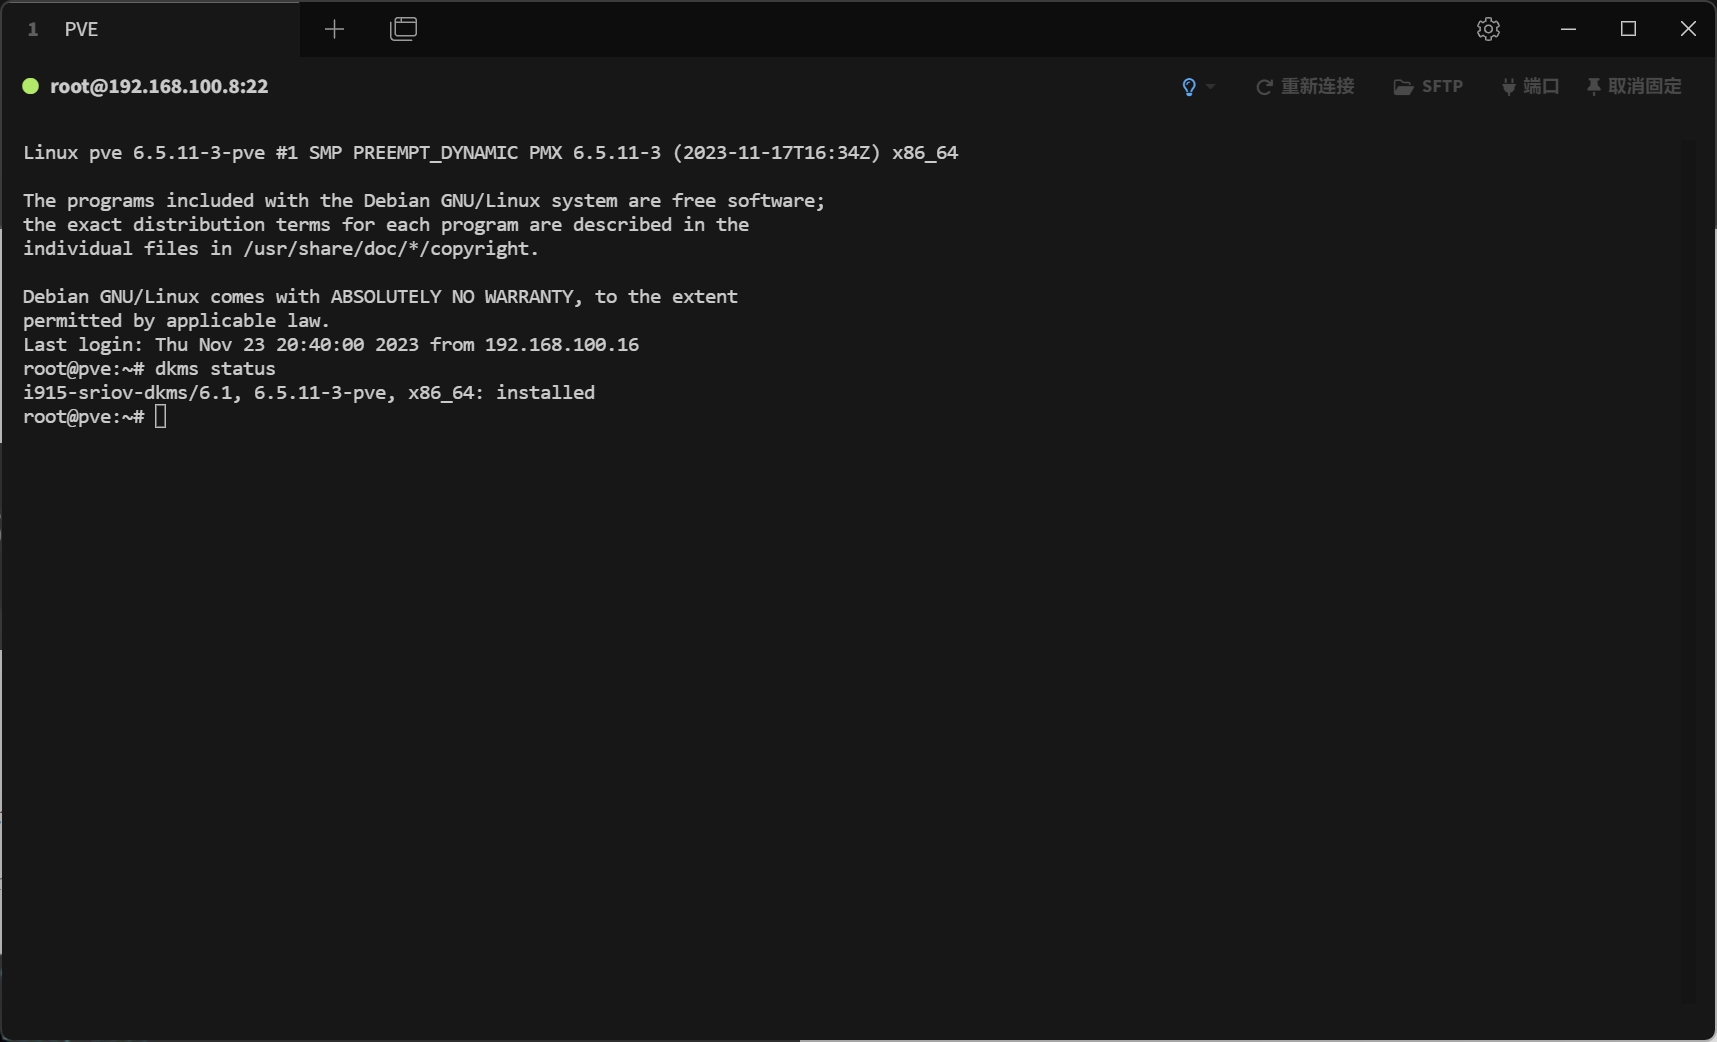
Task: Switch to the PVE session tab
Action: (x=150, y=29)
